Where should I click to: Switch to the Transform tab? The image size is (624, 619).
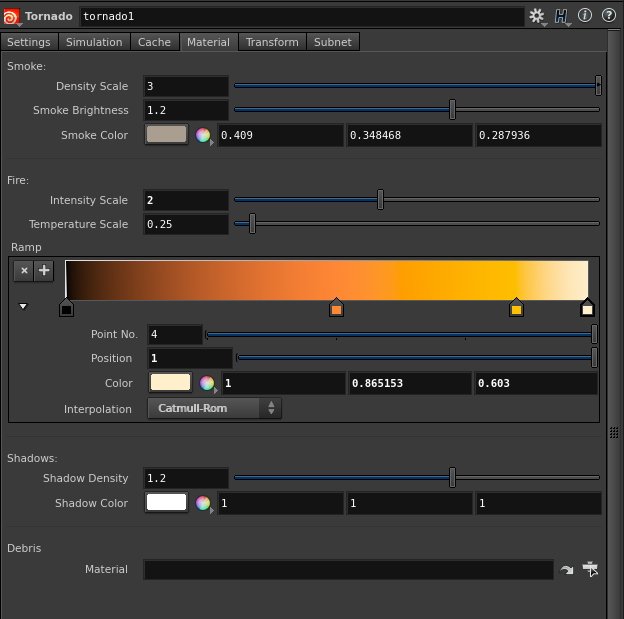pos(272,42)
